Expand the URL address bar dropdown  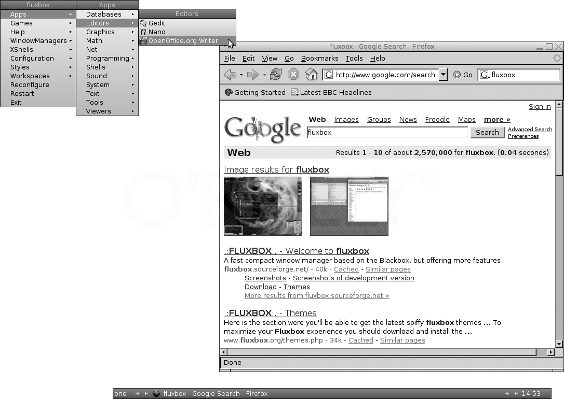point(444,74)
